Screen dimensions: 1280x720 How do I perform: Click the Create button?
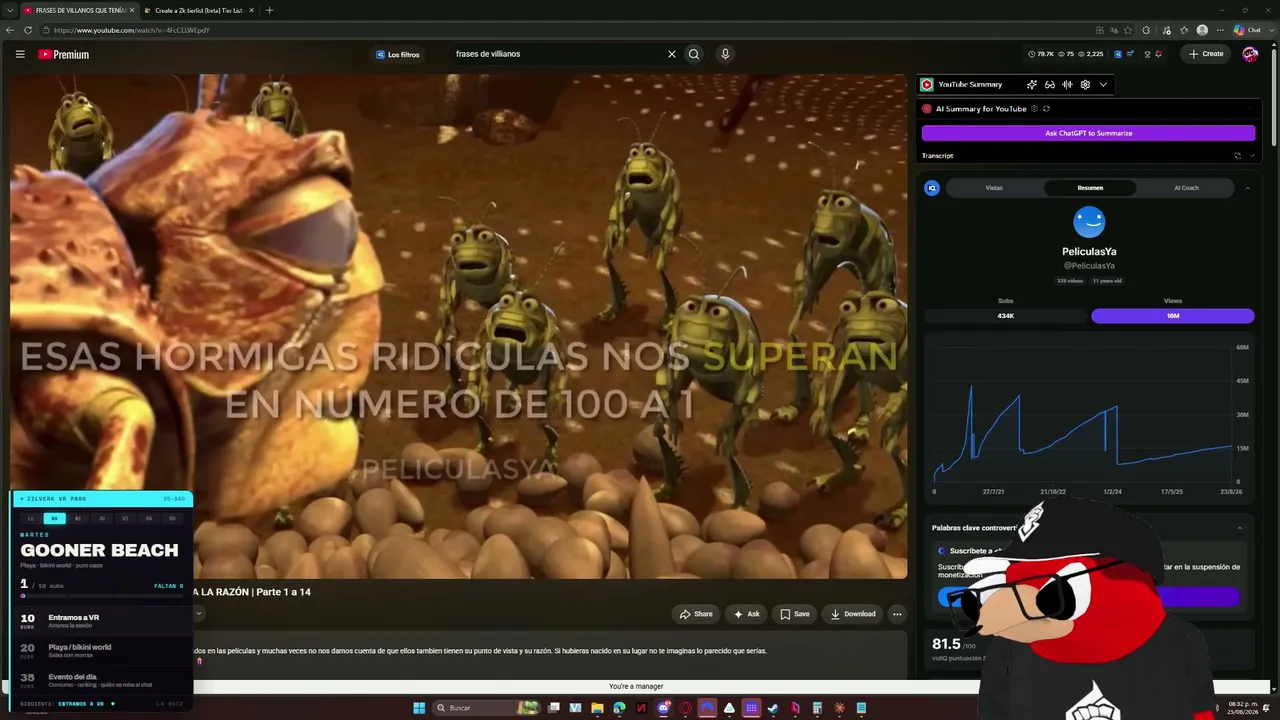pyautogui.click(x=1206, y=54)
